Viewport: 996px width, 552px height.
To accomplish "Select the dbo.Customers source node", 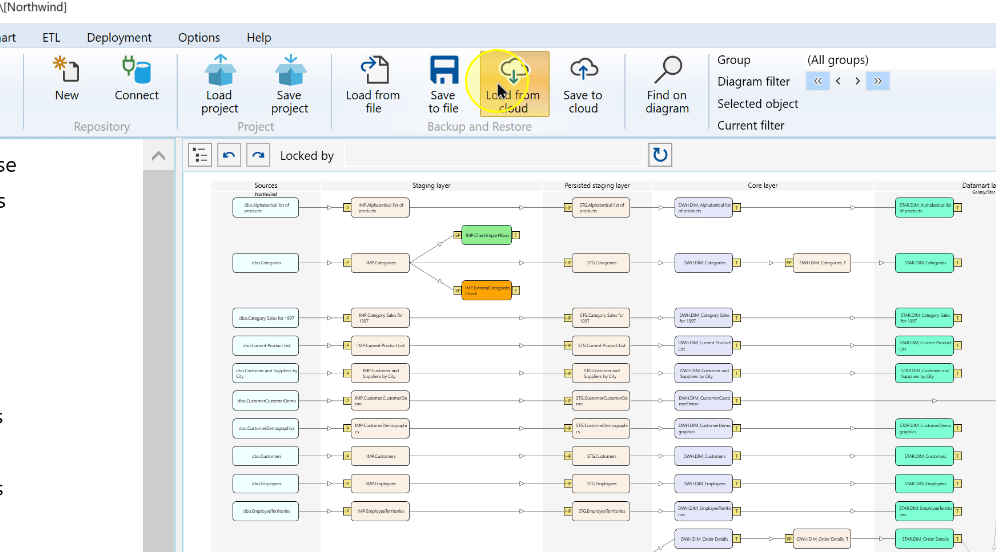I will 266,456.
